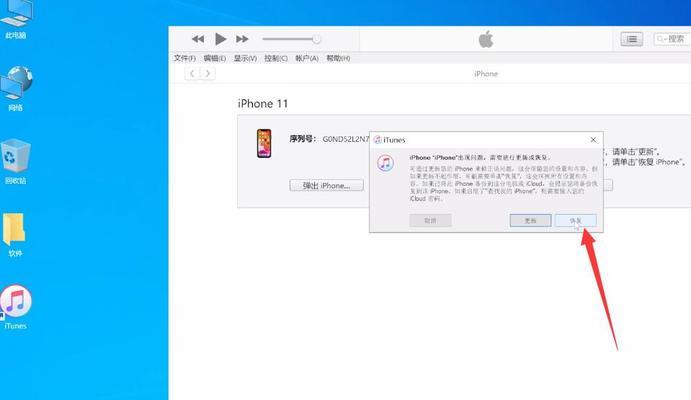Click the rewind playback button

198,39
